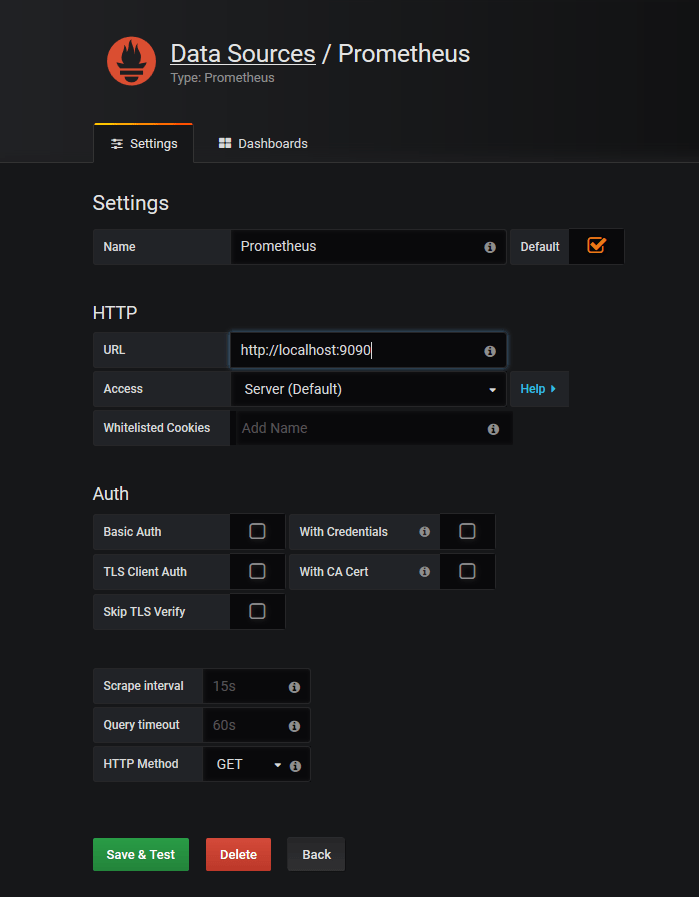Expand the Access Help section
The height and width of the screenshot is (897, 699).
tap(539, 389)
